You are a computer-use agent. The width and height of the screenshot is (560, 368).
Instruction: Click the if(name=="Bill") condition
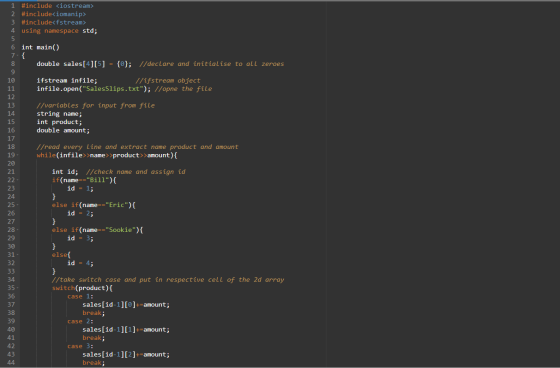click(x=84, y=180)
